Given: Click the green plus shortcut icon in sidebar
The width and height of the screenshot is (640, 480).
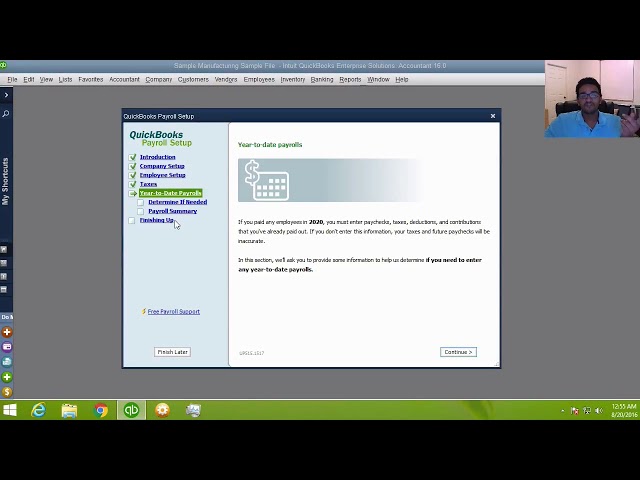Looking at the screenshot, I should 7,377.
